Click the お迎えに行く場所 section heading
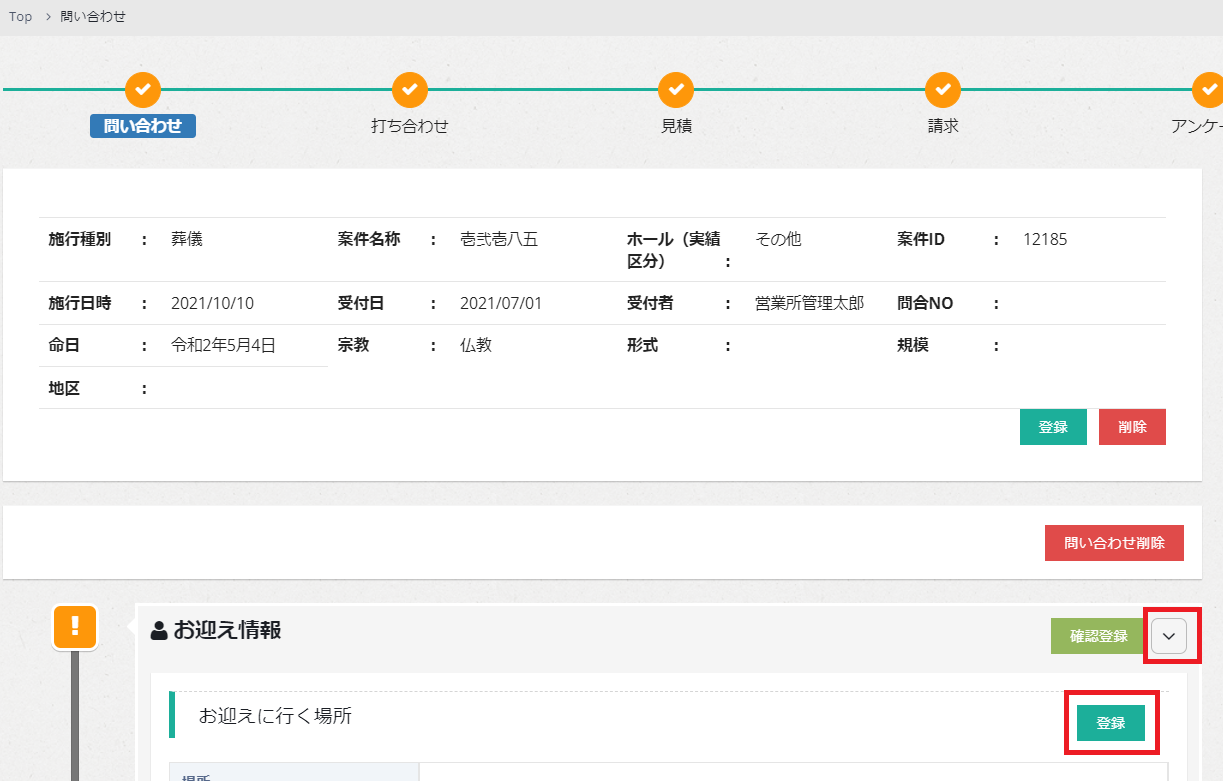Viewport: 1223px width, 781px height. coord(275,716)
